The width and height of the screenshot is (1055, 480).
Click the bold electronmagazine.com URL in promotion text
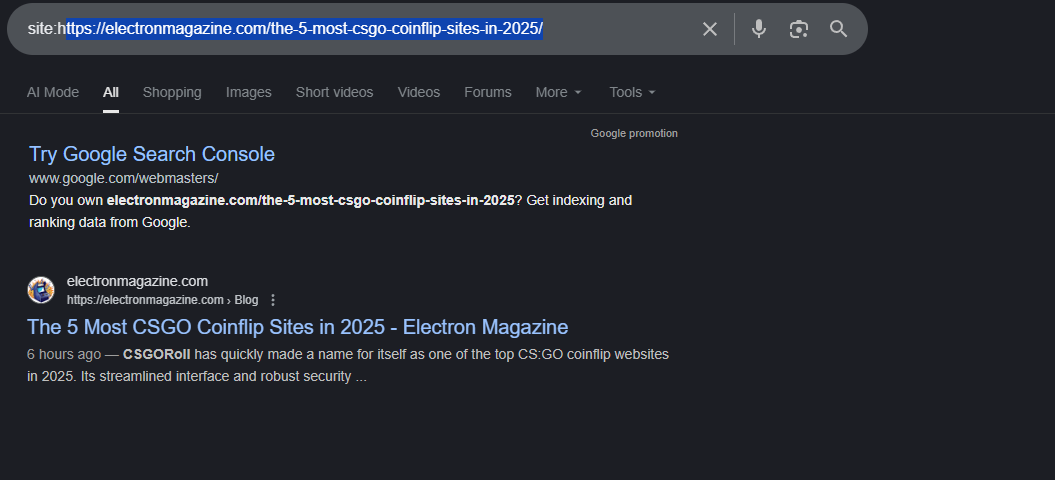click(311, 200)
